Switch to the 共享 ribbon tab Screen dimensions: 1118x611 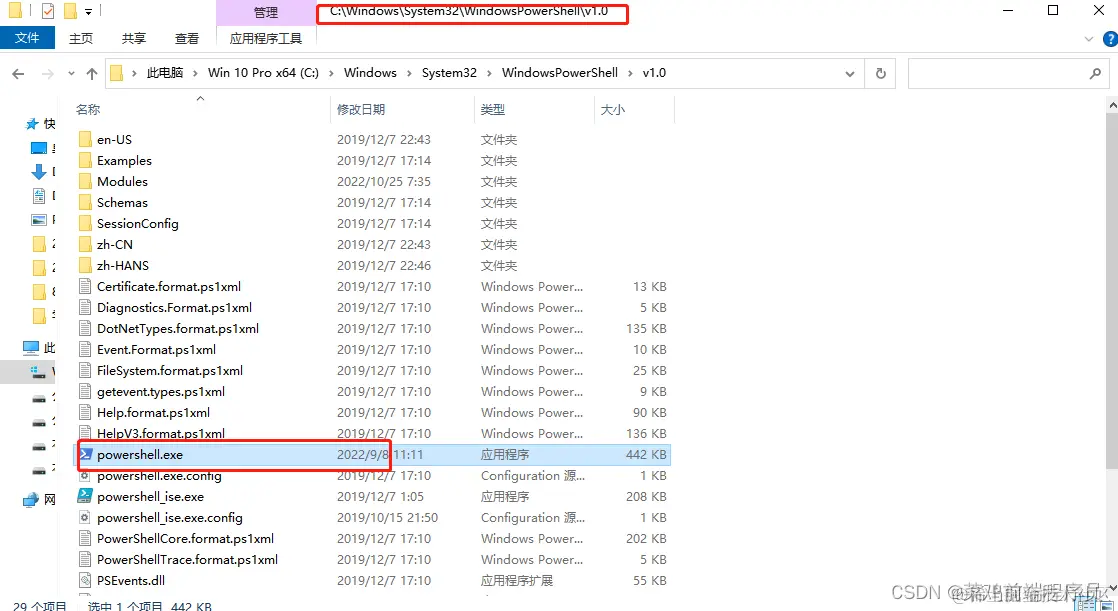[133, 38]
